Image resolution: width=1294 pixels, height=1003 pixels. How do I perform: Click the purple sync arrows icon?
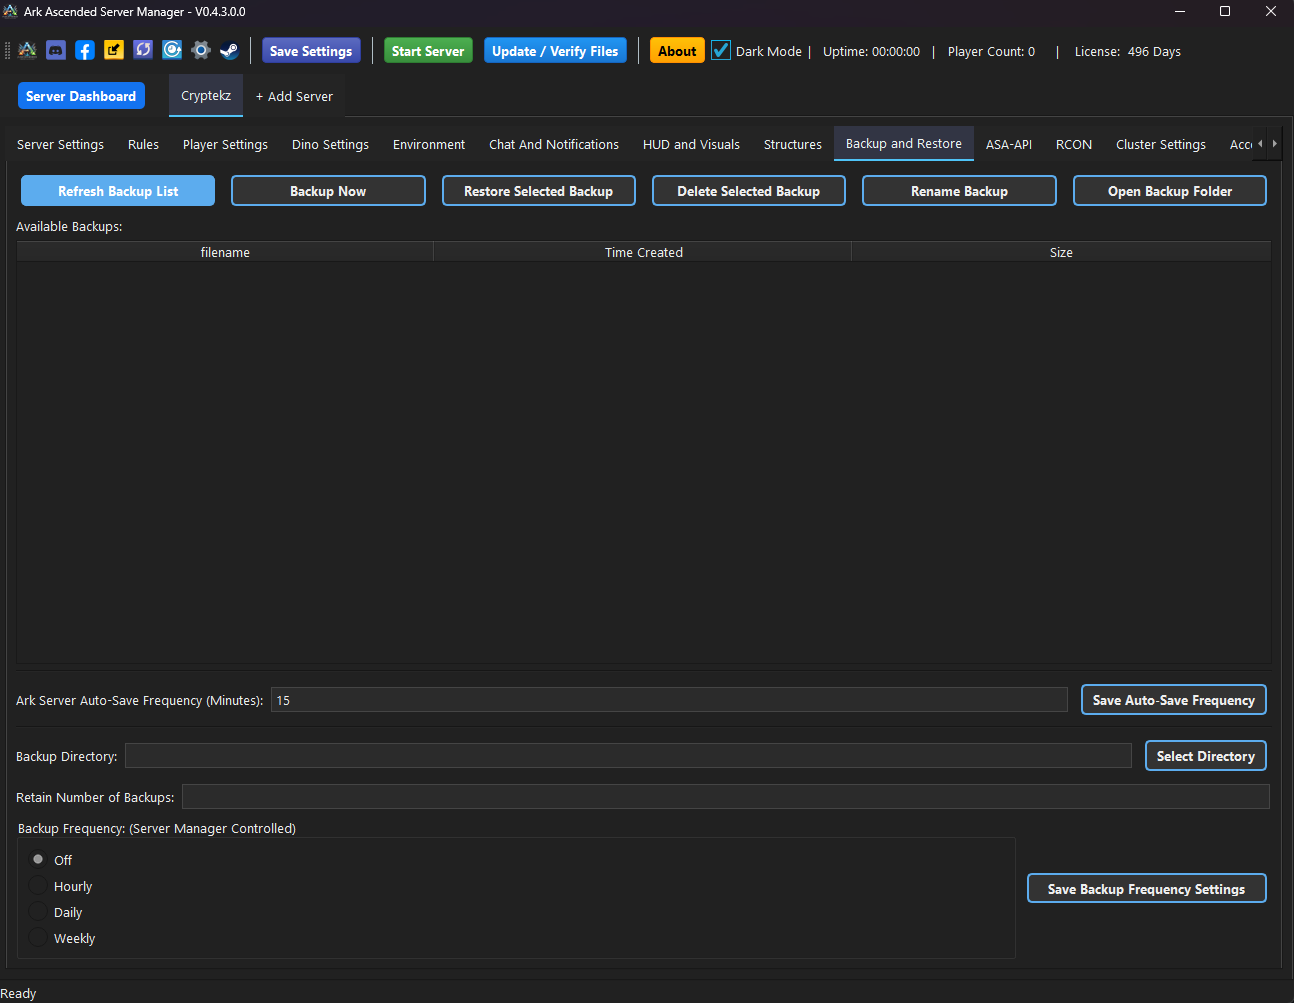tap(143, 50)
